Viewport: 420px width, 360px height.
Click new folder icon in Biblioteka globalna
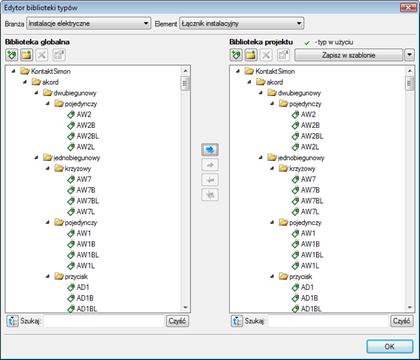pyautogui.click(x=26, y=55)
